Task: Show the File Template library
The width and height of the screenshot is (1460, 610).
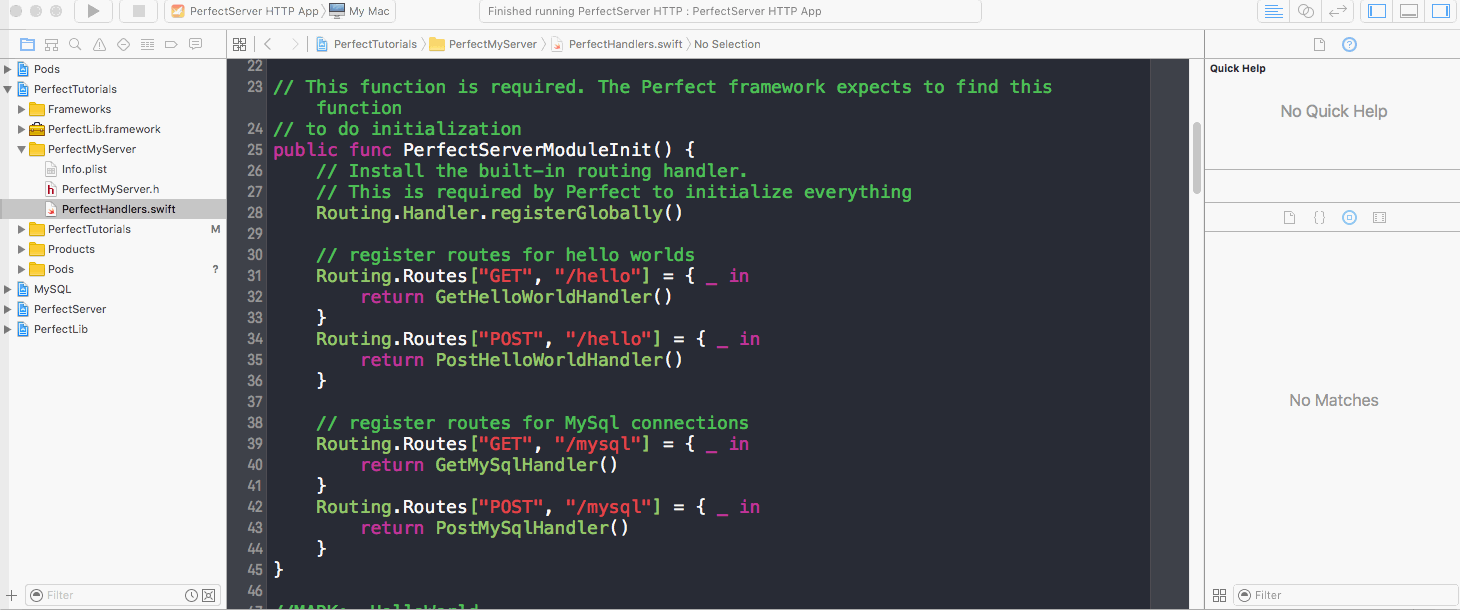Action: click(x=1289, y=217)
